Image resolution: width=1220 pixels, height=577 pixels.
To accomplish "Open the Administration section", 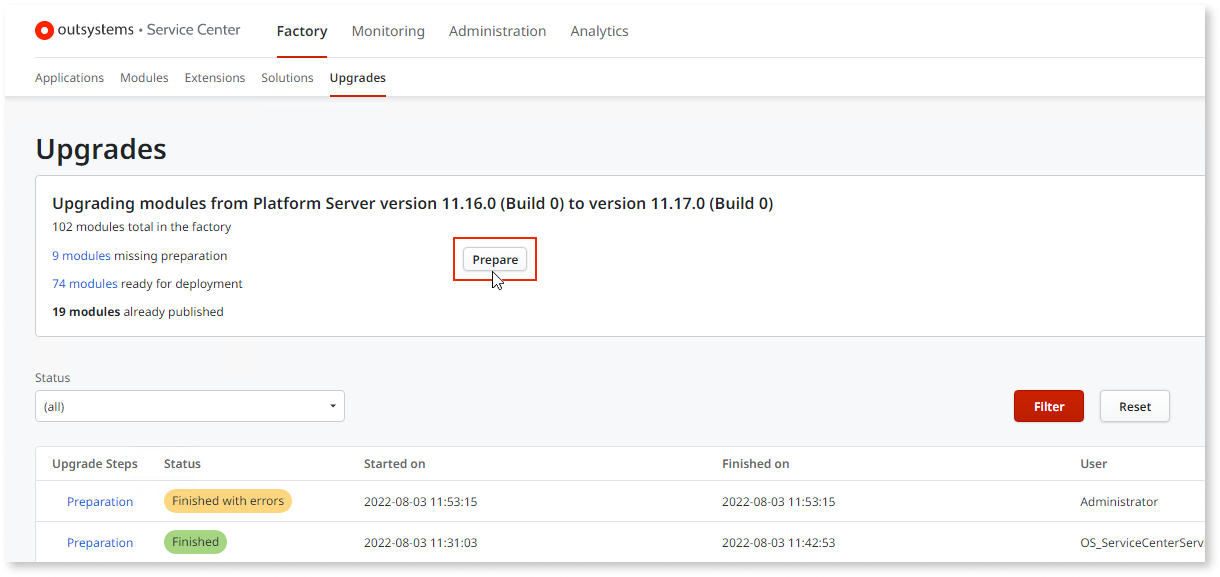I will coord(497,31).
